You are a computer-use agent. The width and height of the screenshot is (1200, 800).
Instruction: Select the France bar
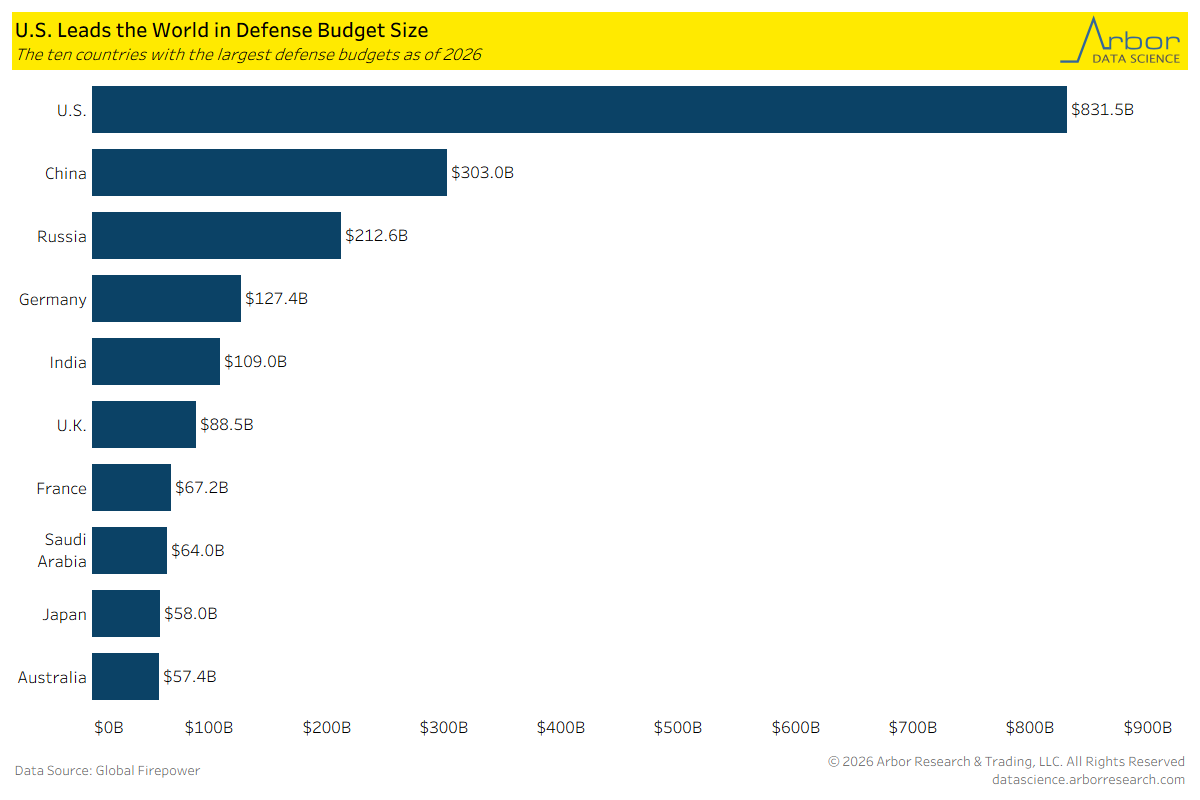click(131, 487)
